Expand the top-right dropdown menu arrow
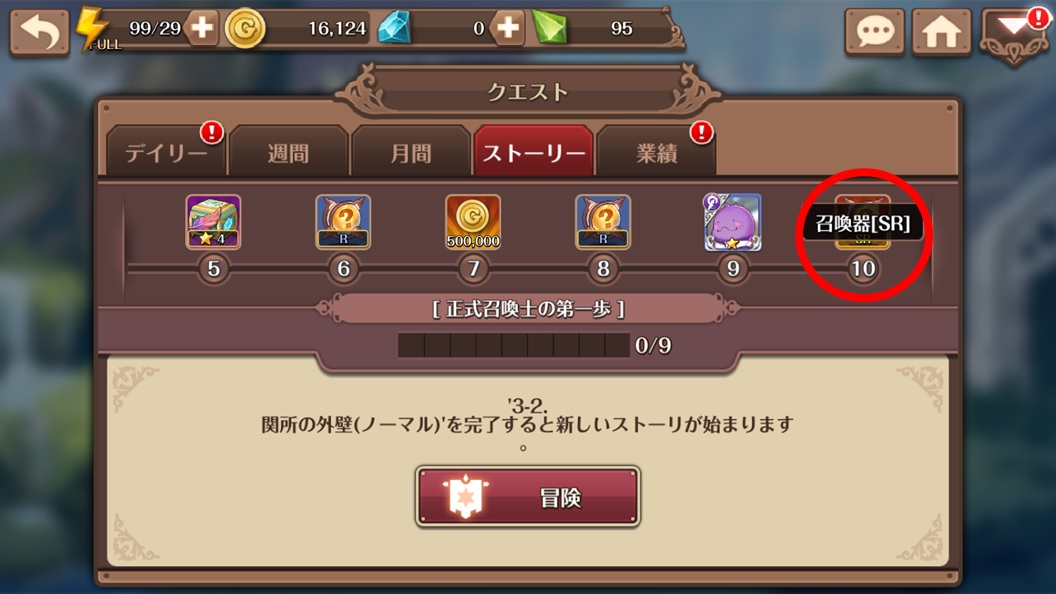This screenshot has width=1056, height=594. click(1014, 34)
